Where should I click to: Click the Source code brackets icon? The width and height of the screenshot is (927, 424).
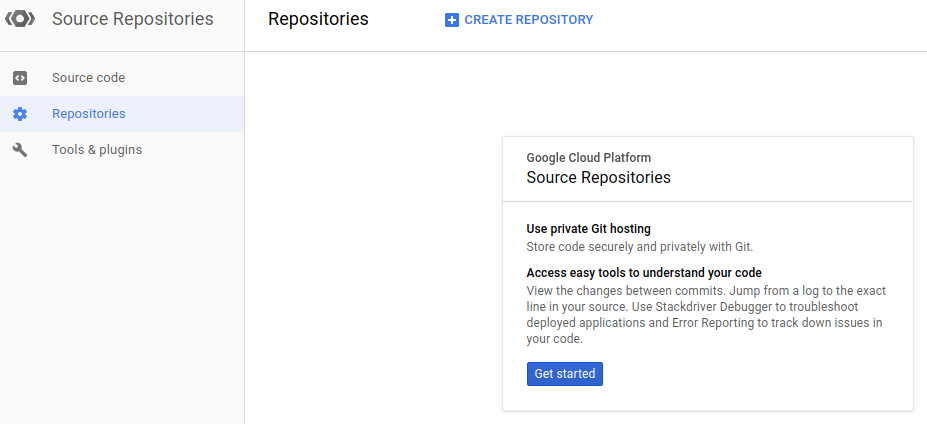(x=20, y=78)
